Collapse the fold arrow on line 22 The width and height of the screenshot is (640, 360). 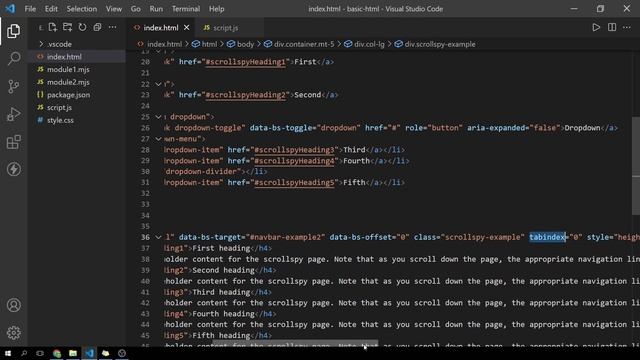click(x=158, y=84)
